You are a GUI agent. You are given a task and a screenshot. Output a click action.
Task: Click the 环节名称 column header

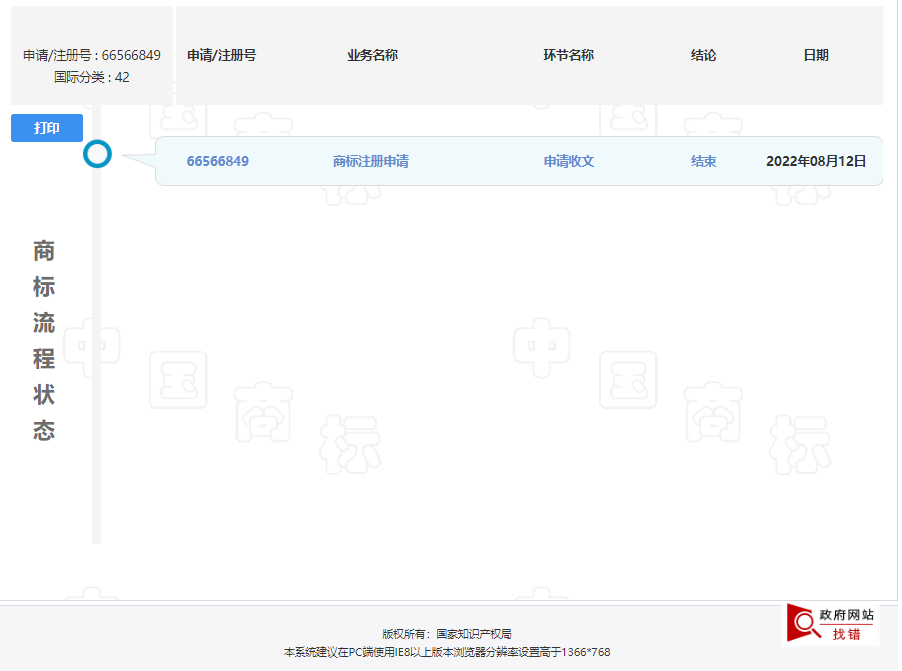tap(567, 55)
